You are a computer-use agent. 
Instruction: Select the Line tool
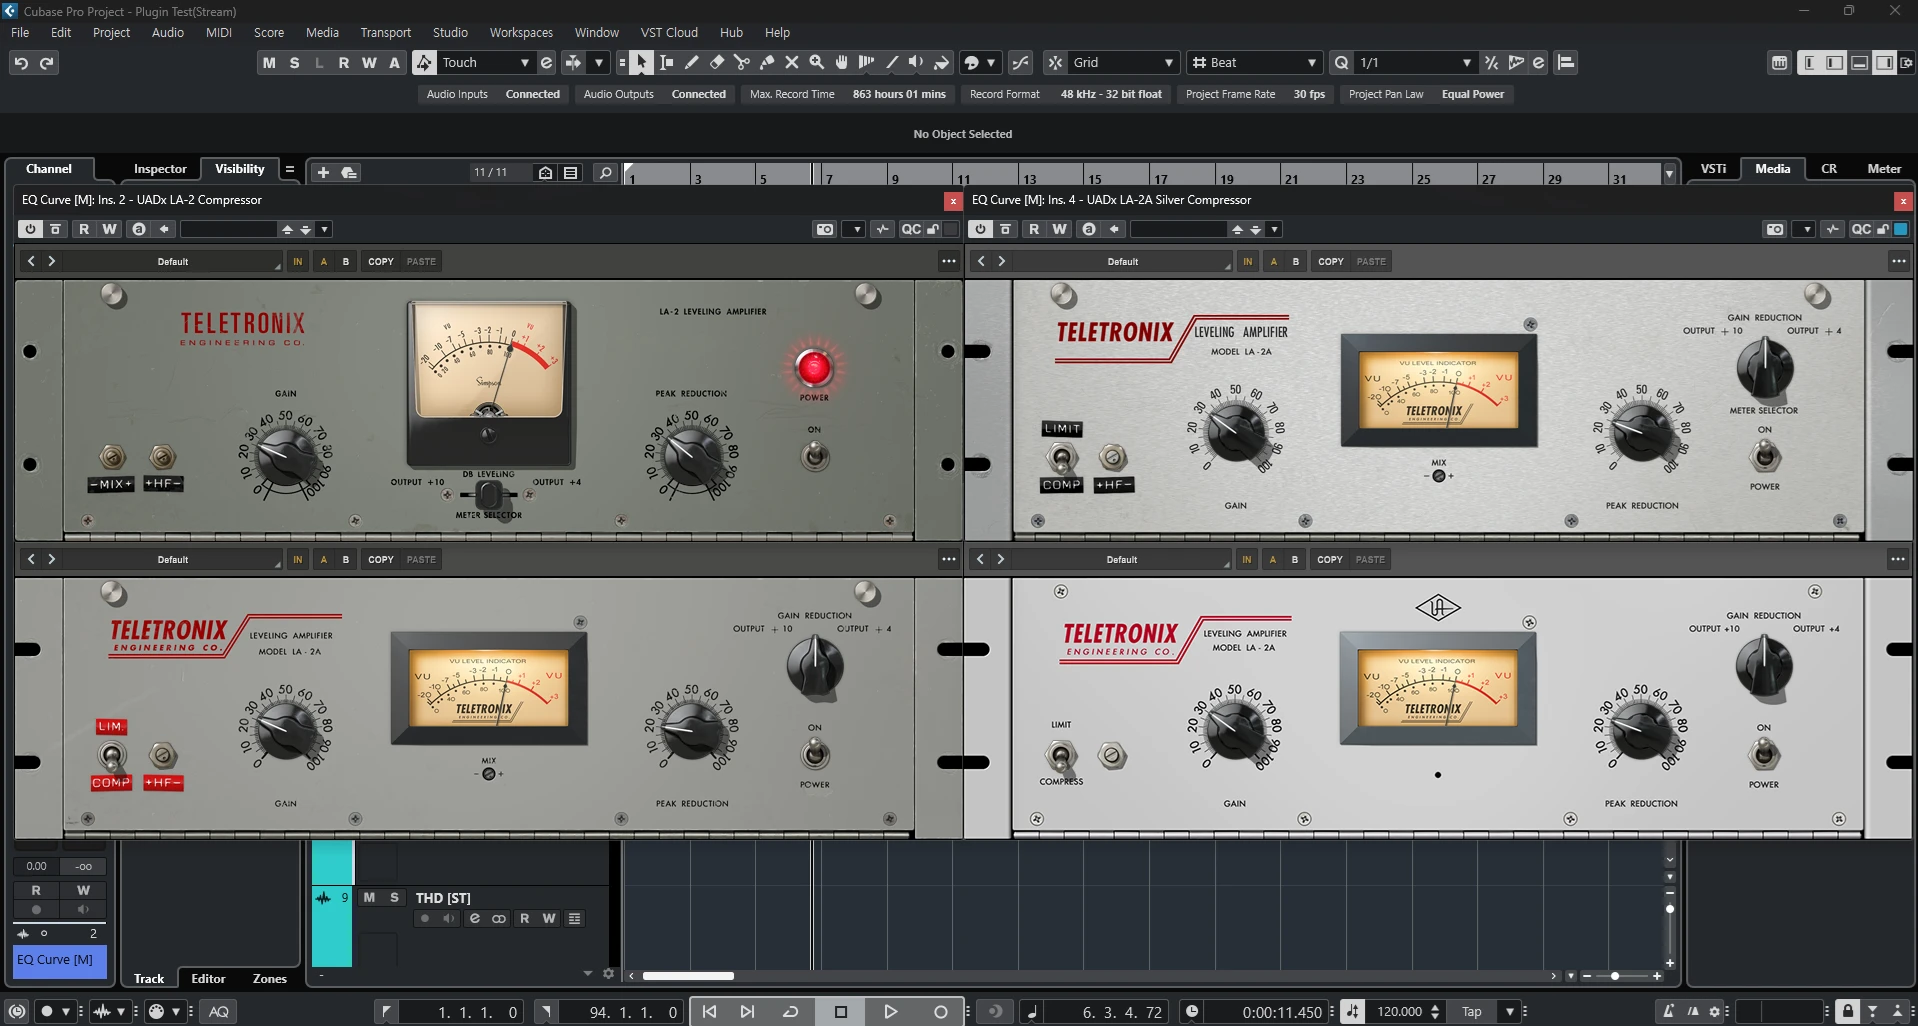891,62
